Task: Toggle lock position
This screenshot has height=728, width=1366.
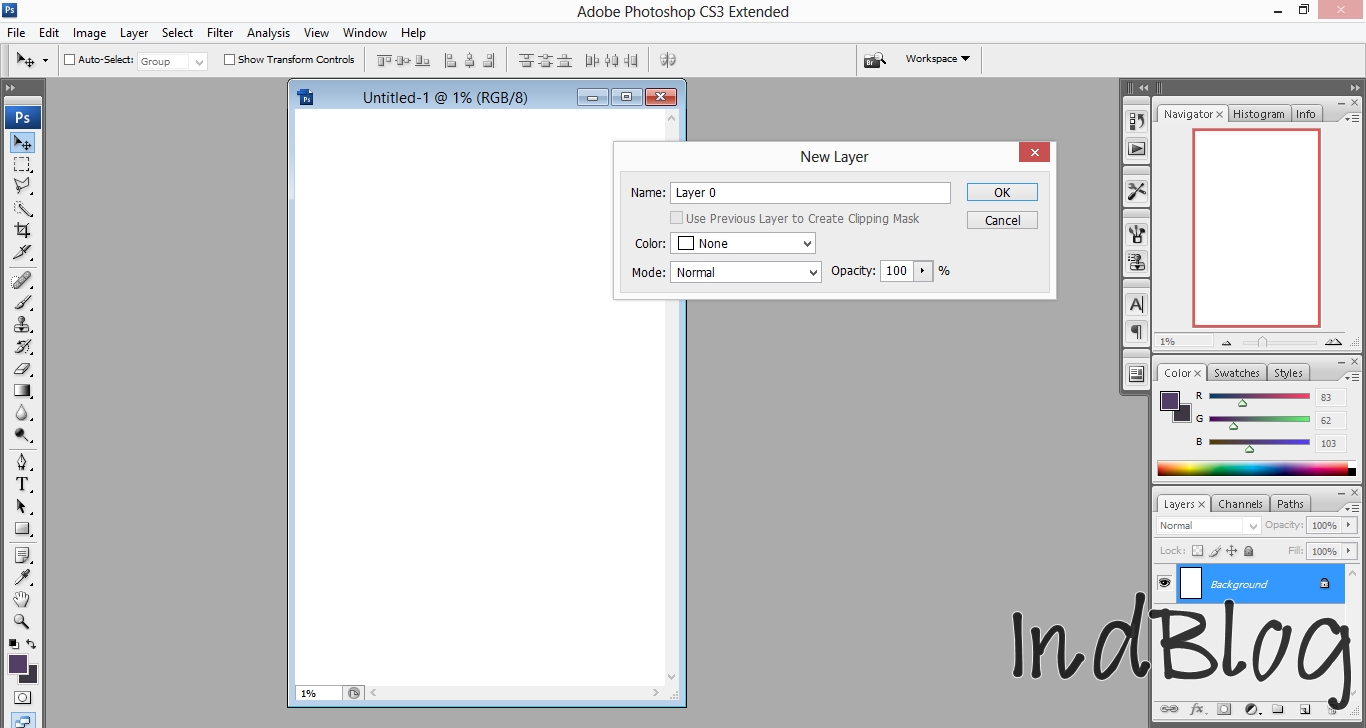Action: click(x=1232, y=551)
